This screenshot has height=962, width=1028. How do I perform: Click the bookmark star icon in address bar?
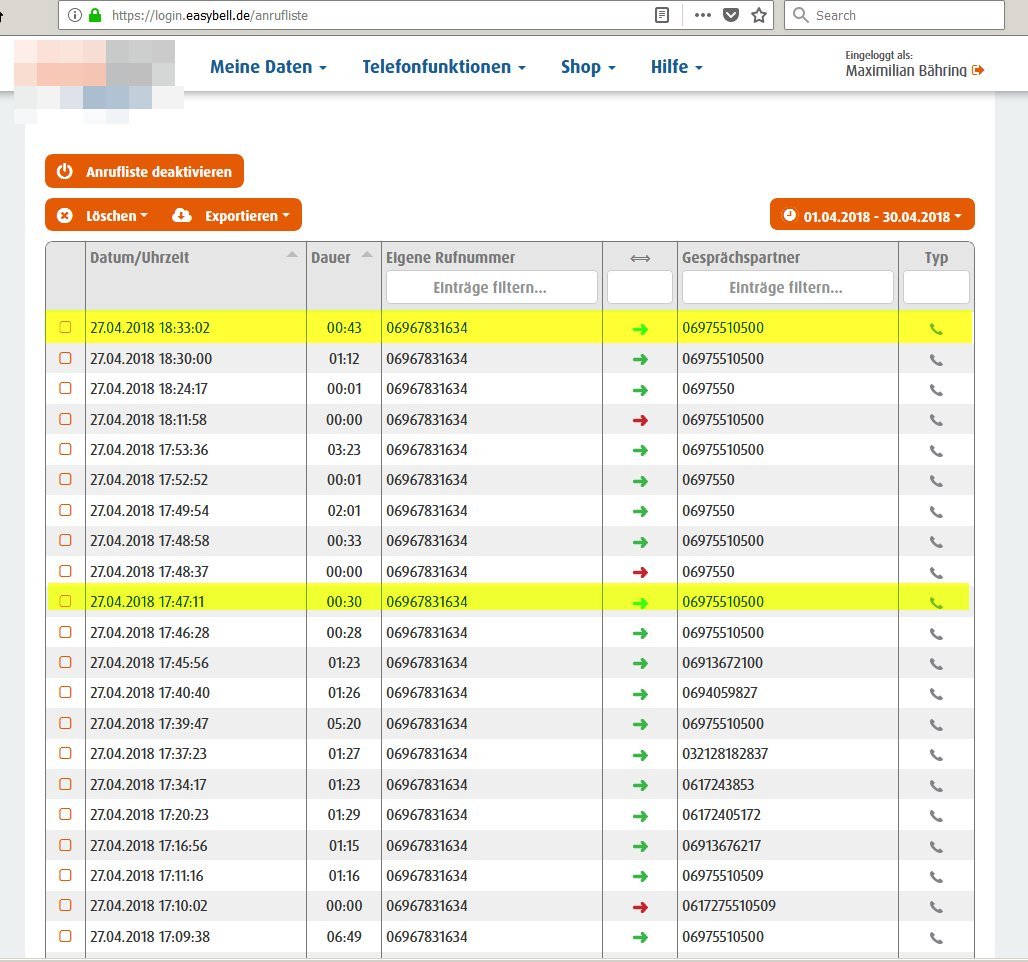tap(759, 15)
